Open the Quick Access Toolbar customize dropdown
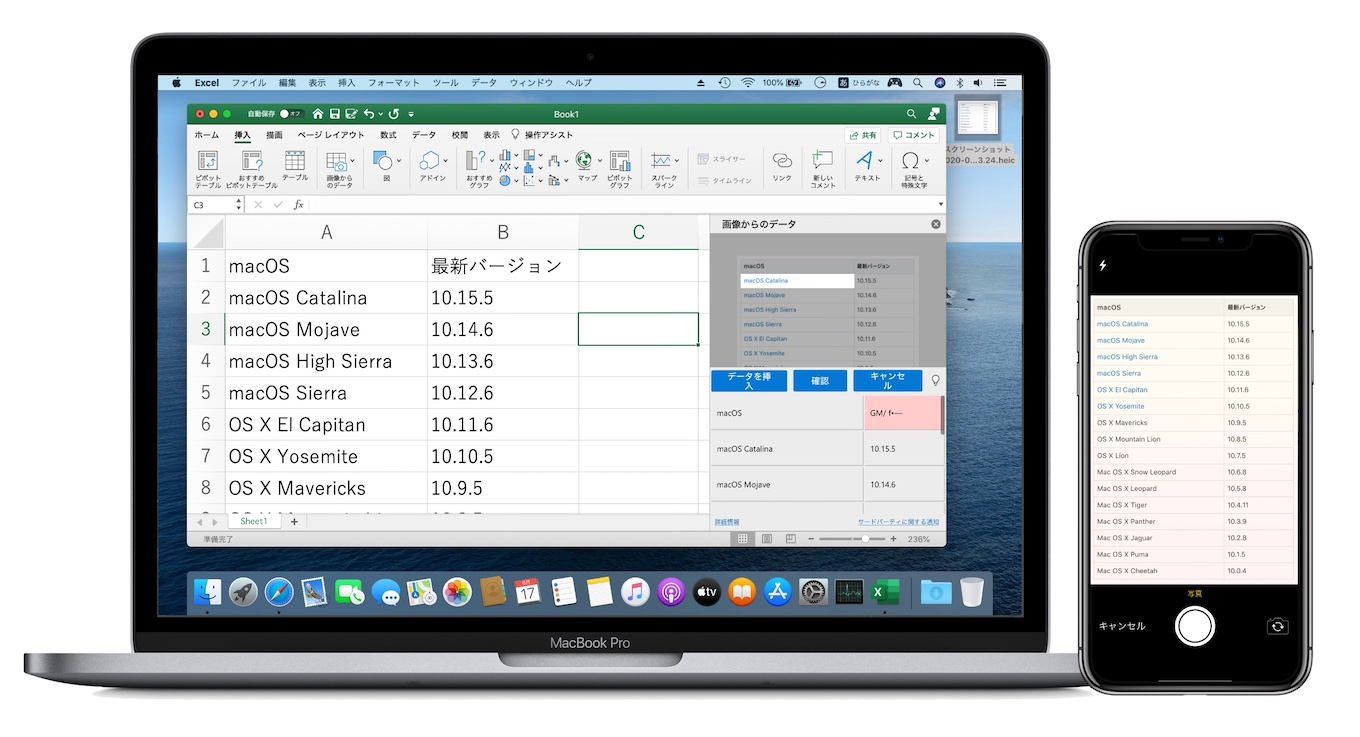The image size is (1360, 737). click(411, 115)
